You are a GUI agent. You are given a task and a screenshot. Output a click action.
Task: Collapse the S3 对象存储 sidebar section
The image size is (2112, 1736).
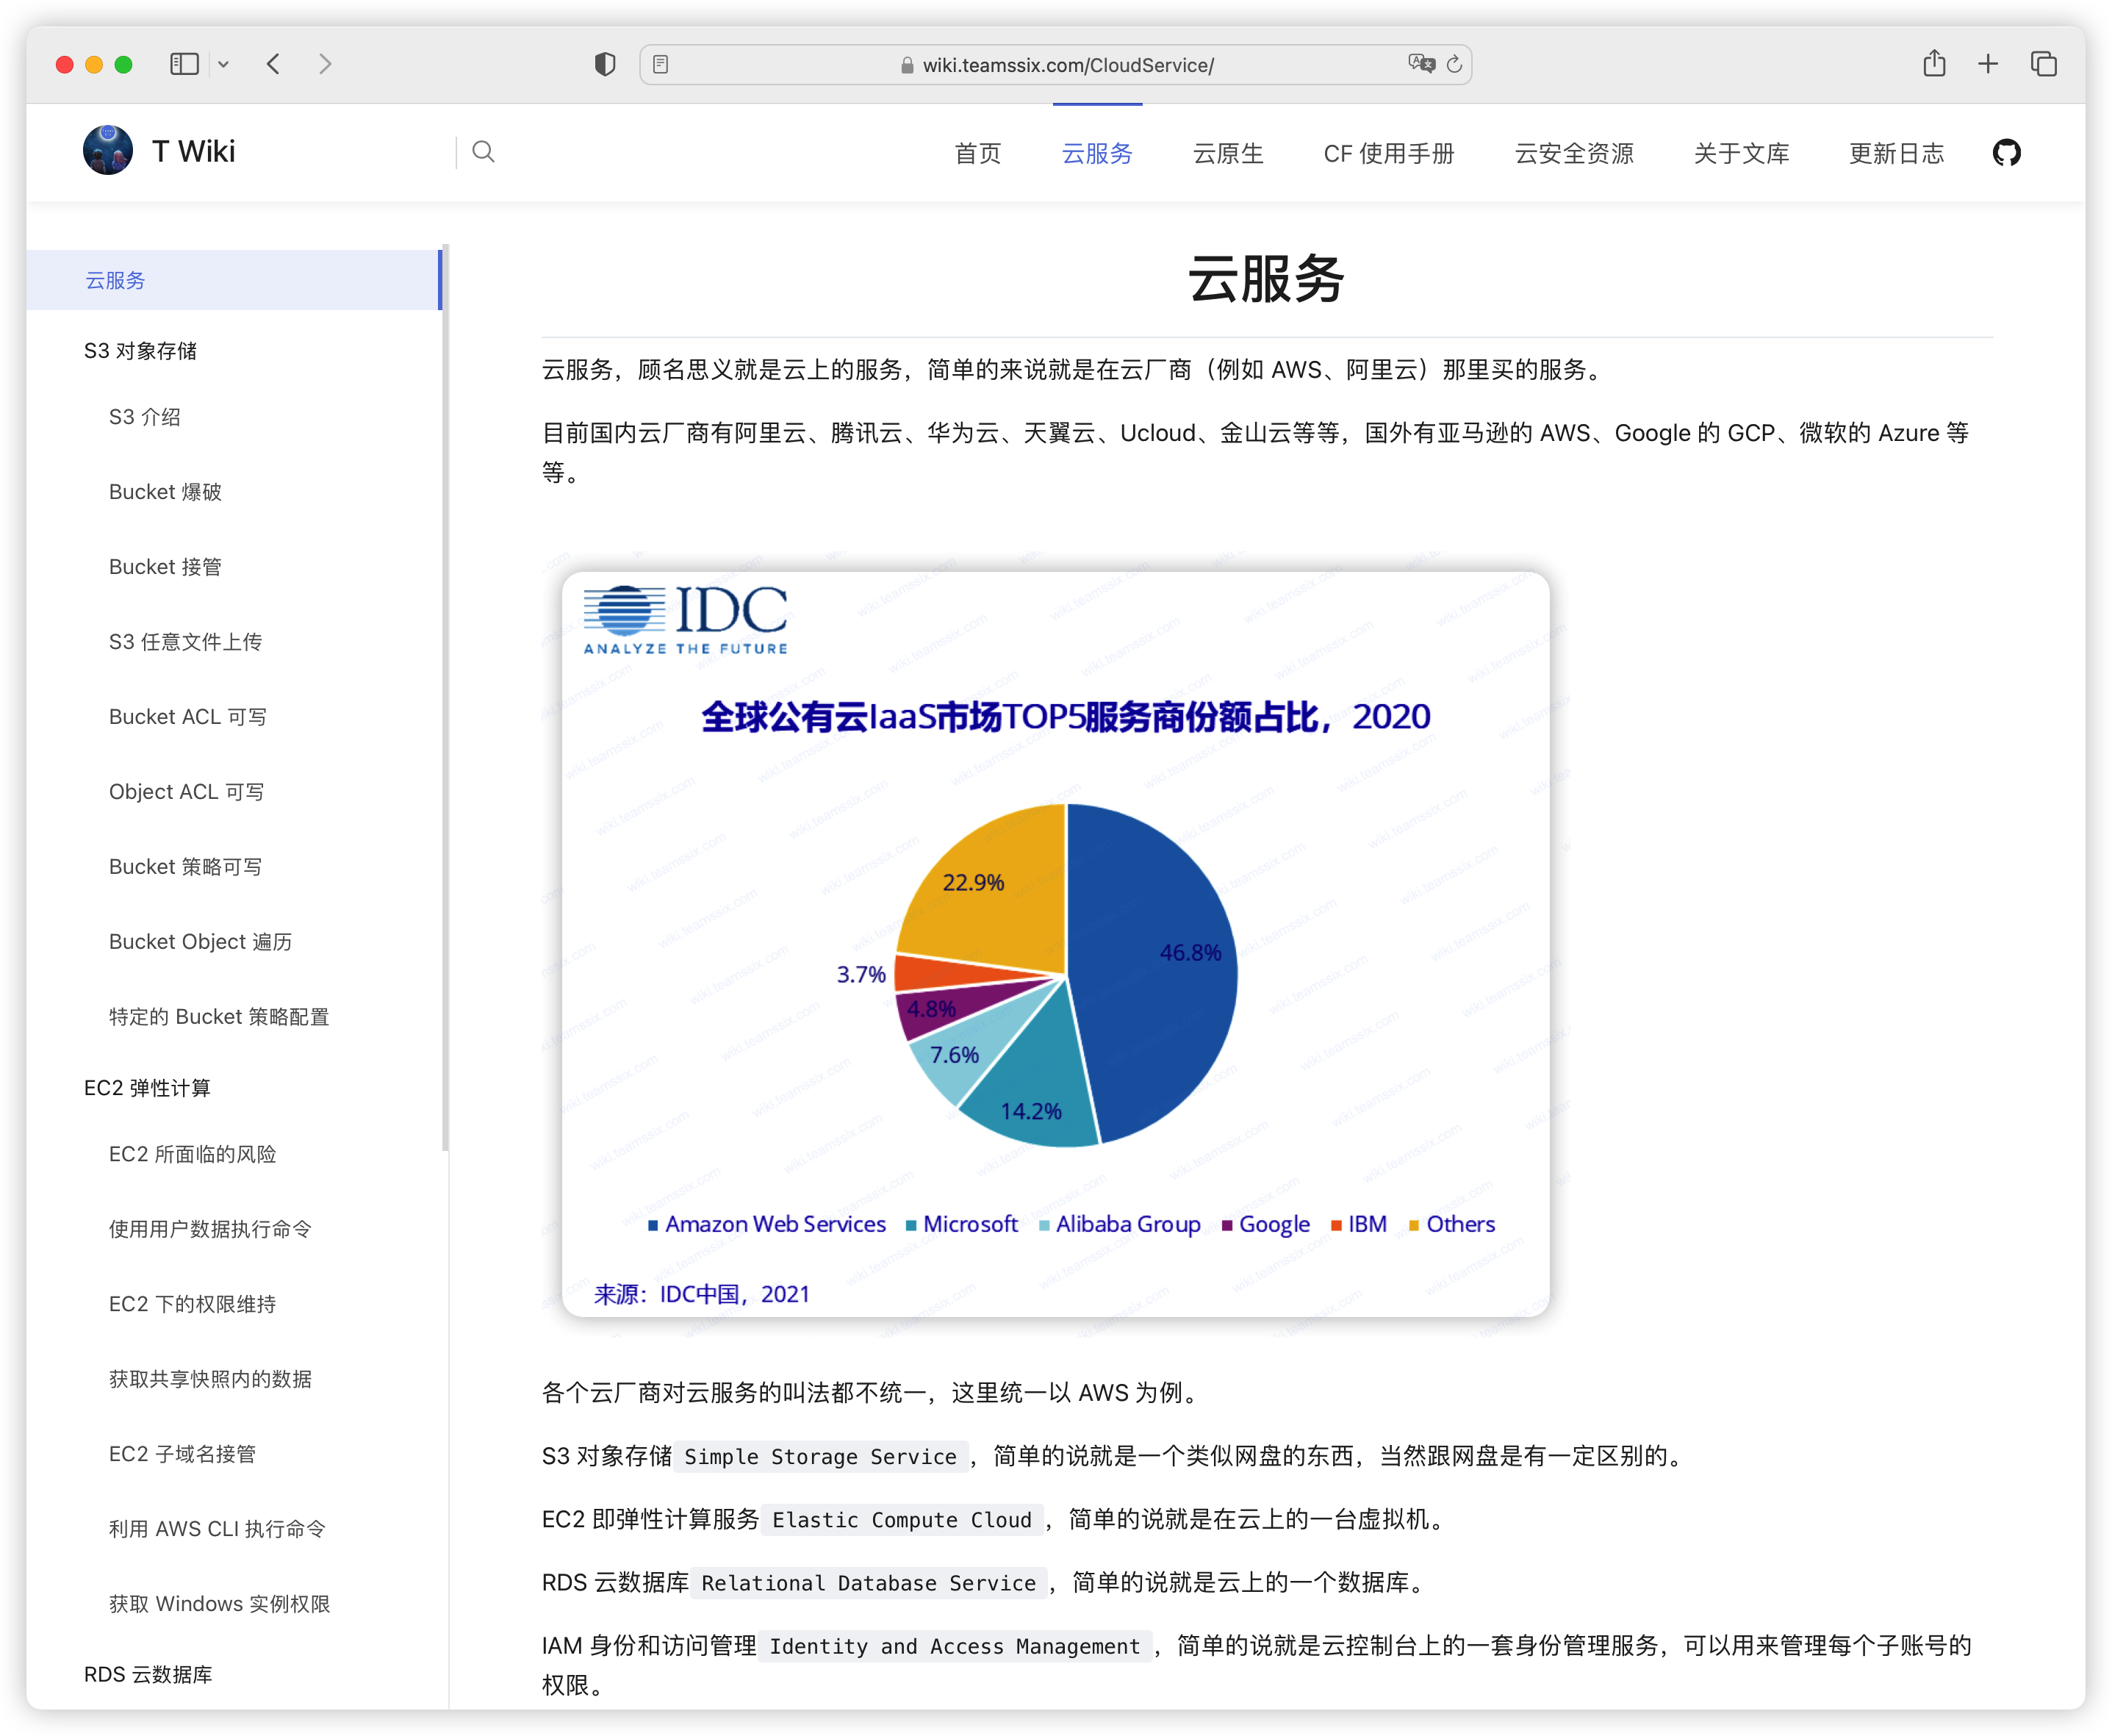(x=140, y=351)
